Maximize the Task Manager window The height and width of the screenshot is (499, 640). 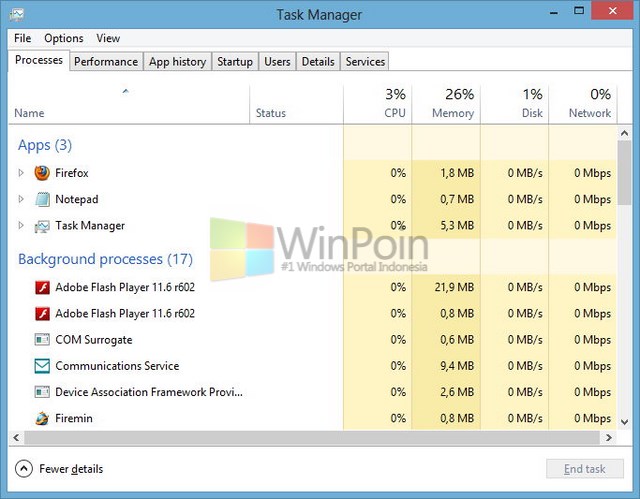coord(579,11)
